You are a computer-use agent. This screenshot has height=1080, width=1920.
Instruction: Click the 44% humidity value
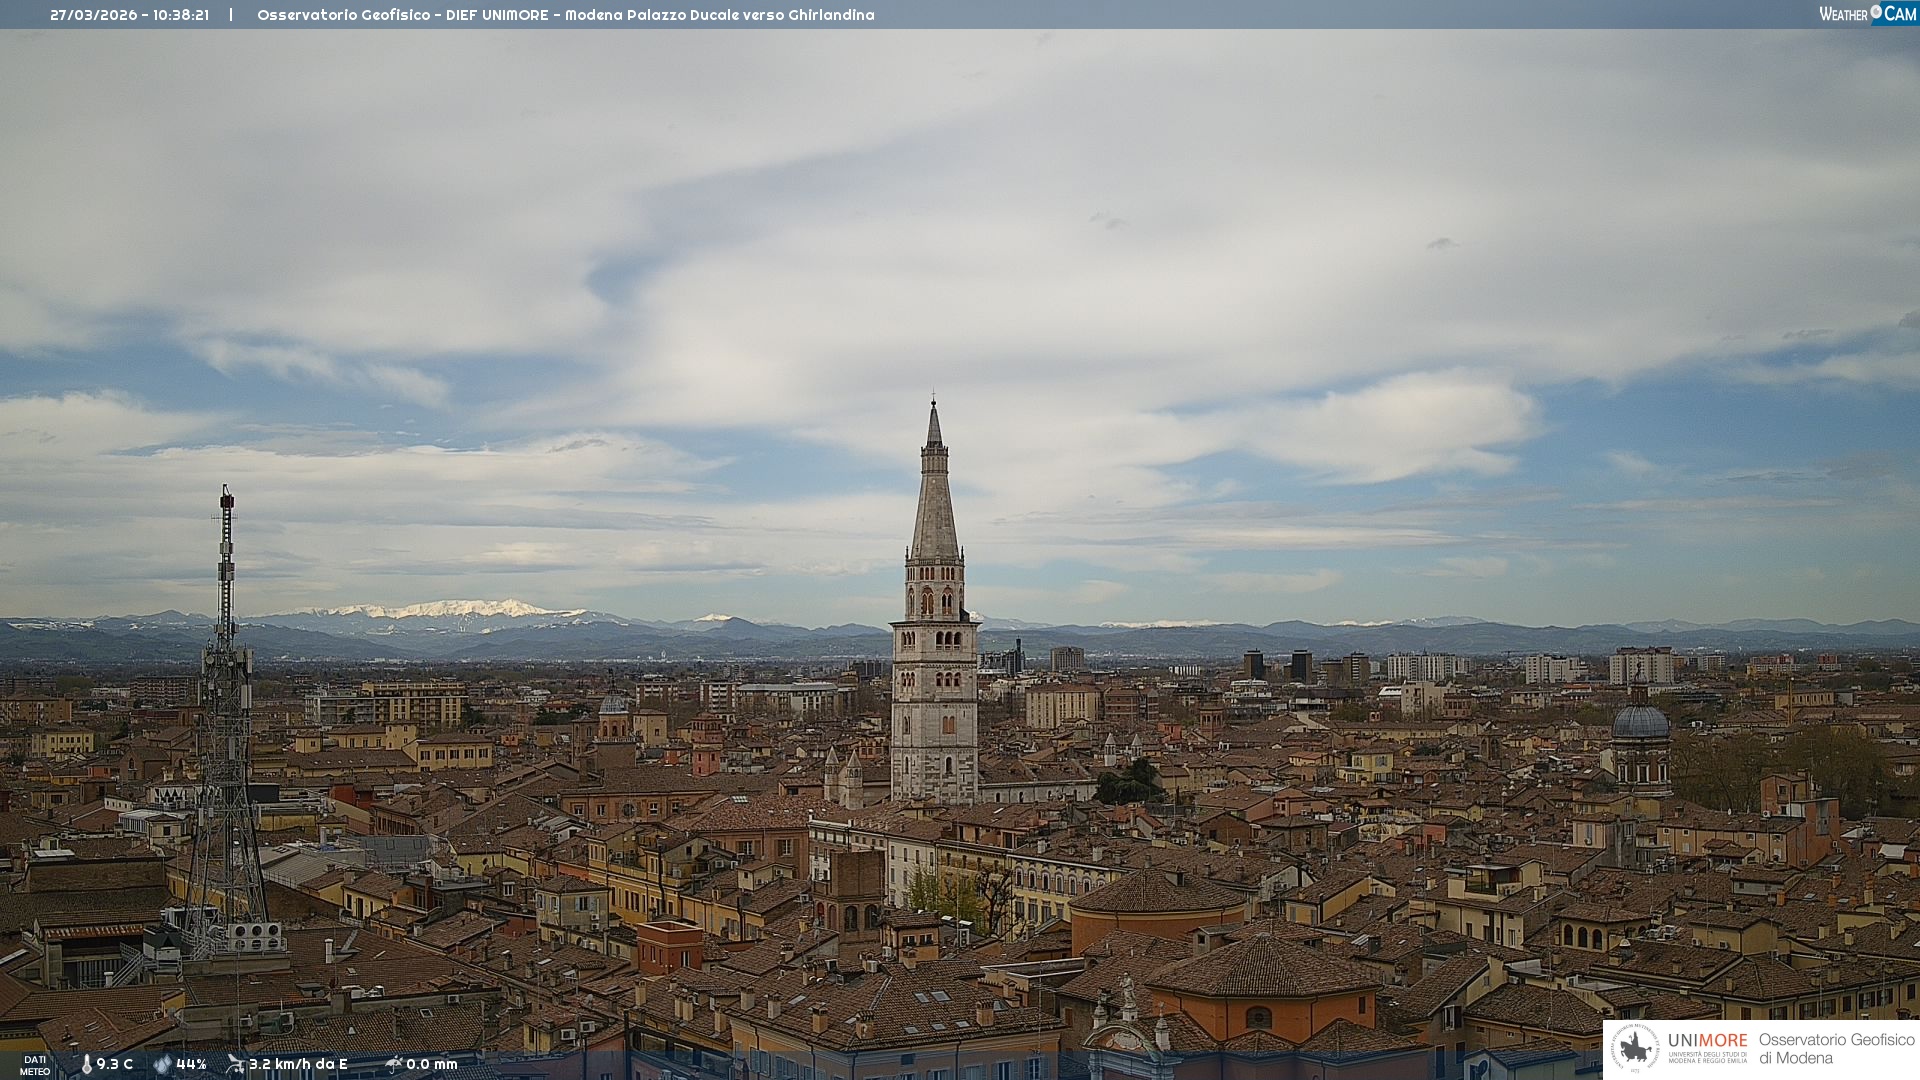pos(191,1064)
